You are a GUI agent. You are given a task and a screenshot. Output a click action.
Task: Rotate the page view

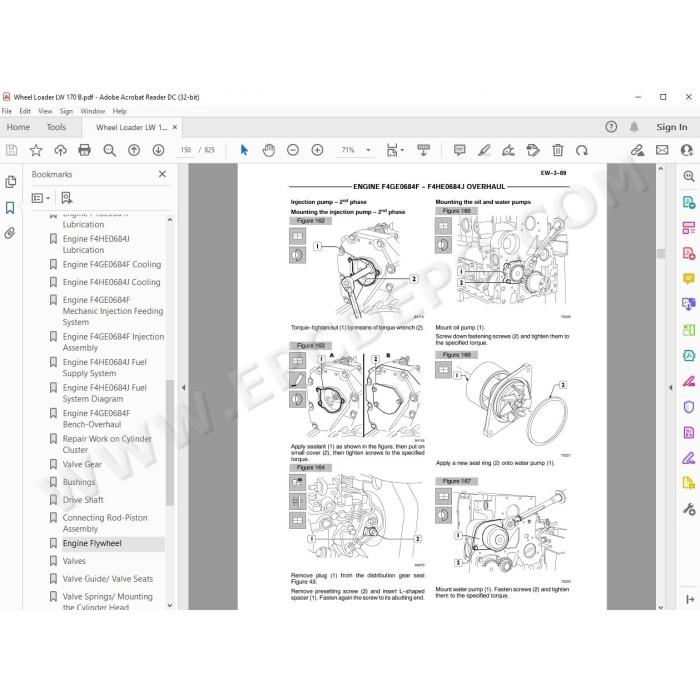point(582,150)
